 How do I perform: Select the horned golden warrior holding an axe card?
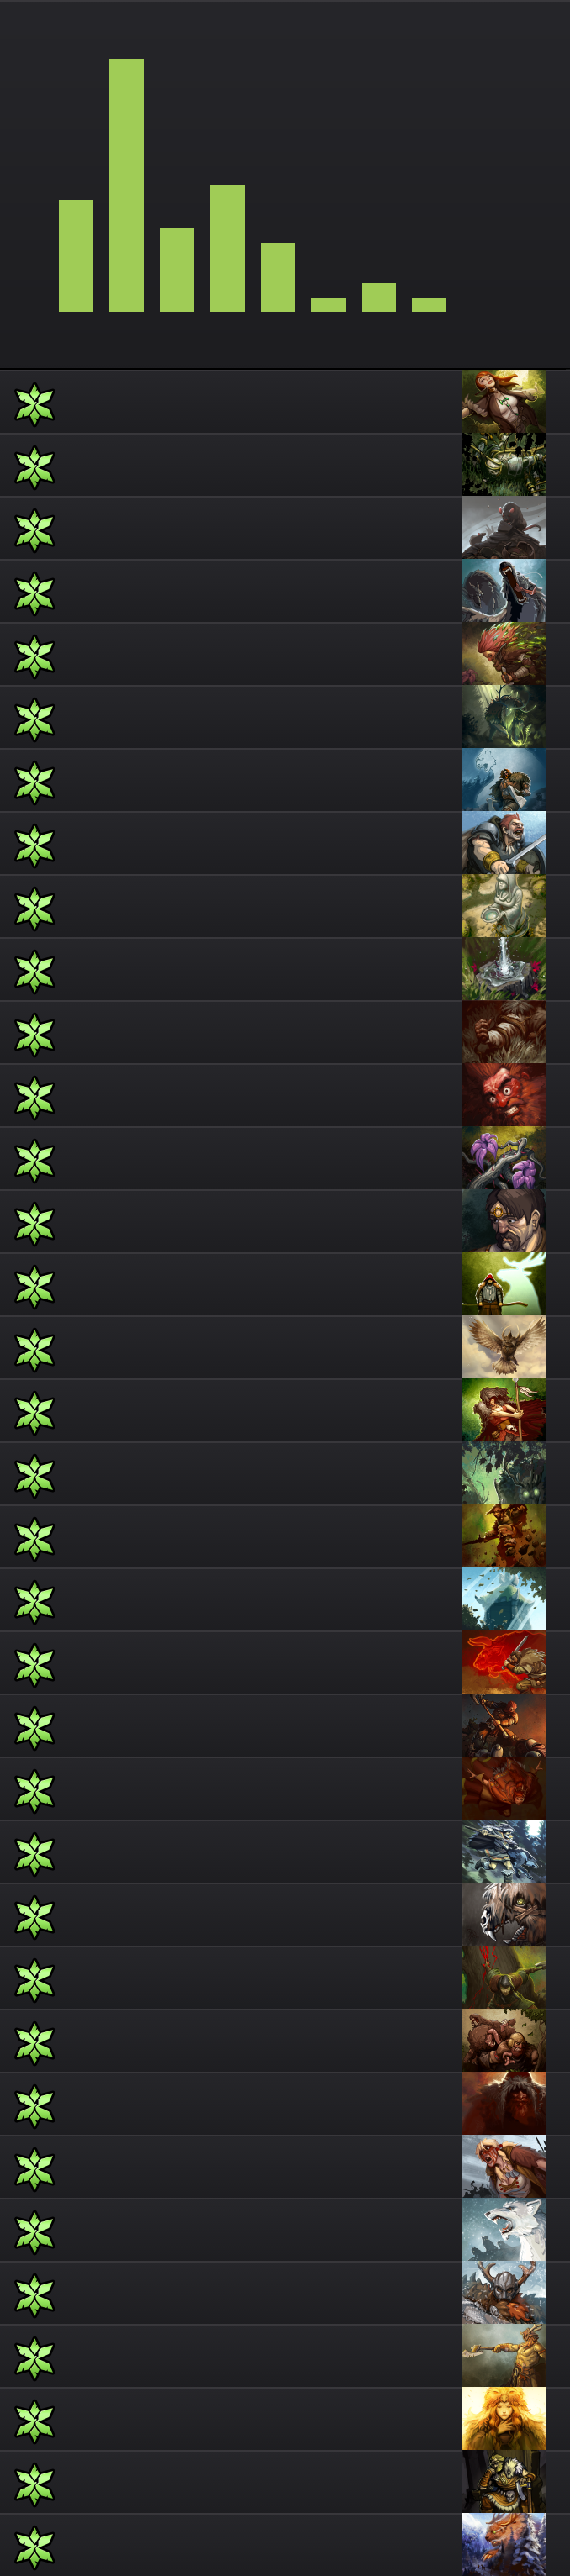pos(504,2355)
